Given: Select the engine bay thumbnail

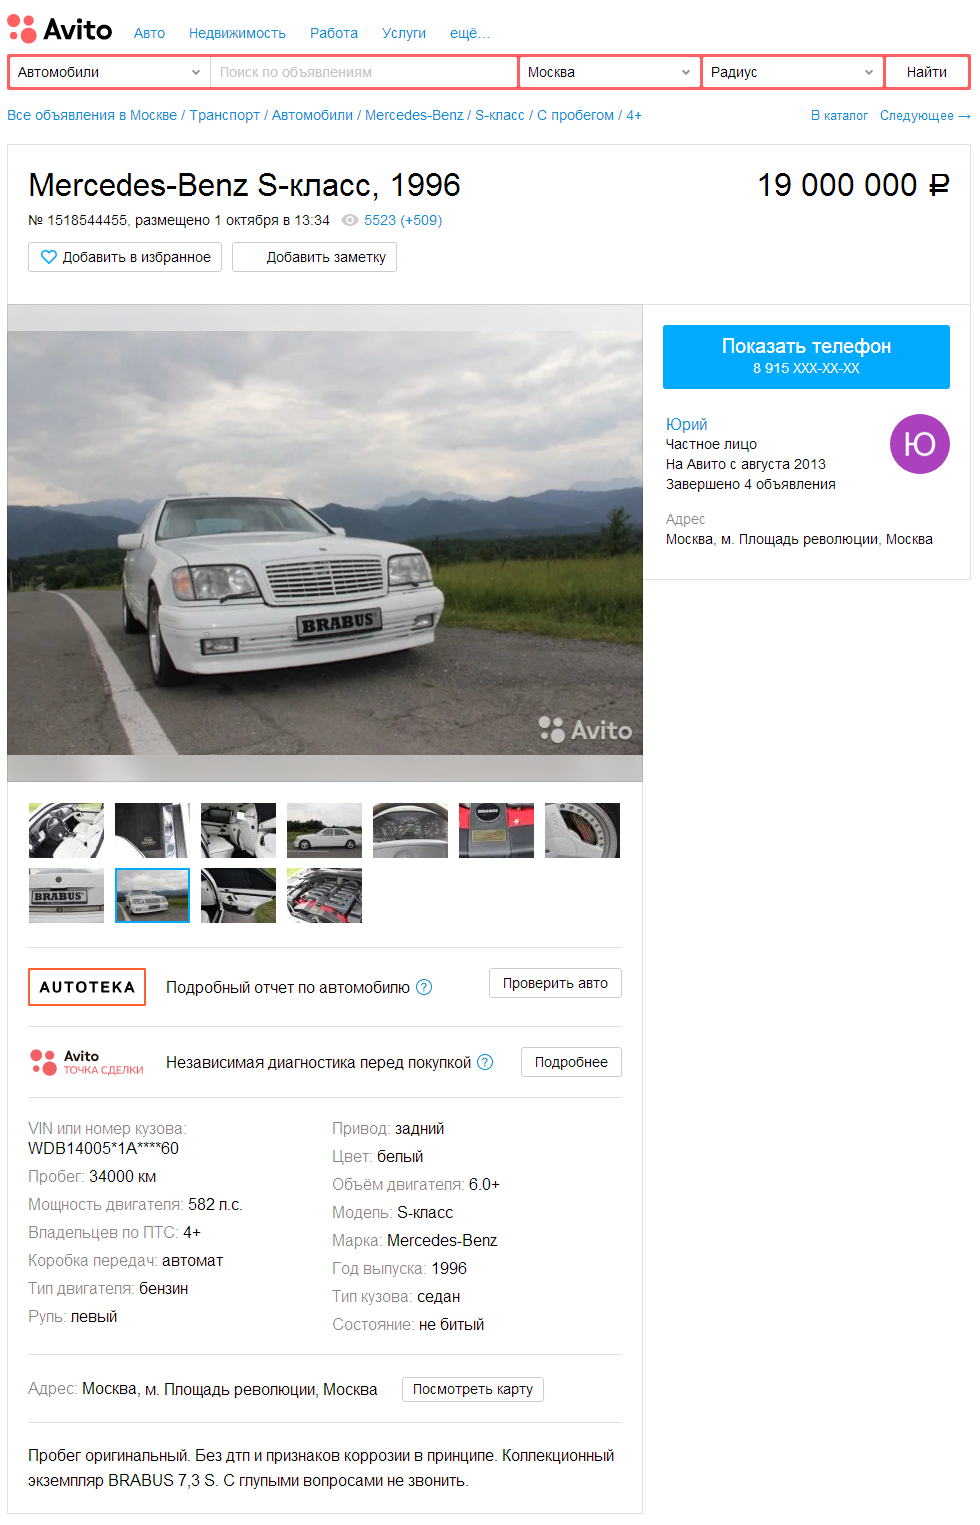Looking at the screenshot, I should point(324,895).
